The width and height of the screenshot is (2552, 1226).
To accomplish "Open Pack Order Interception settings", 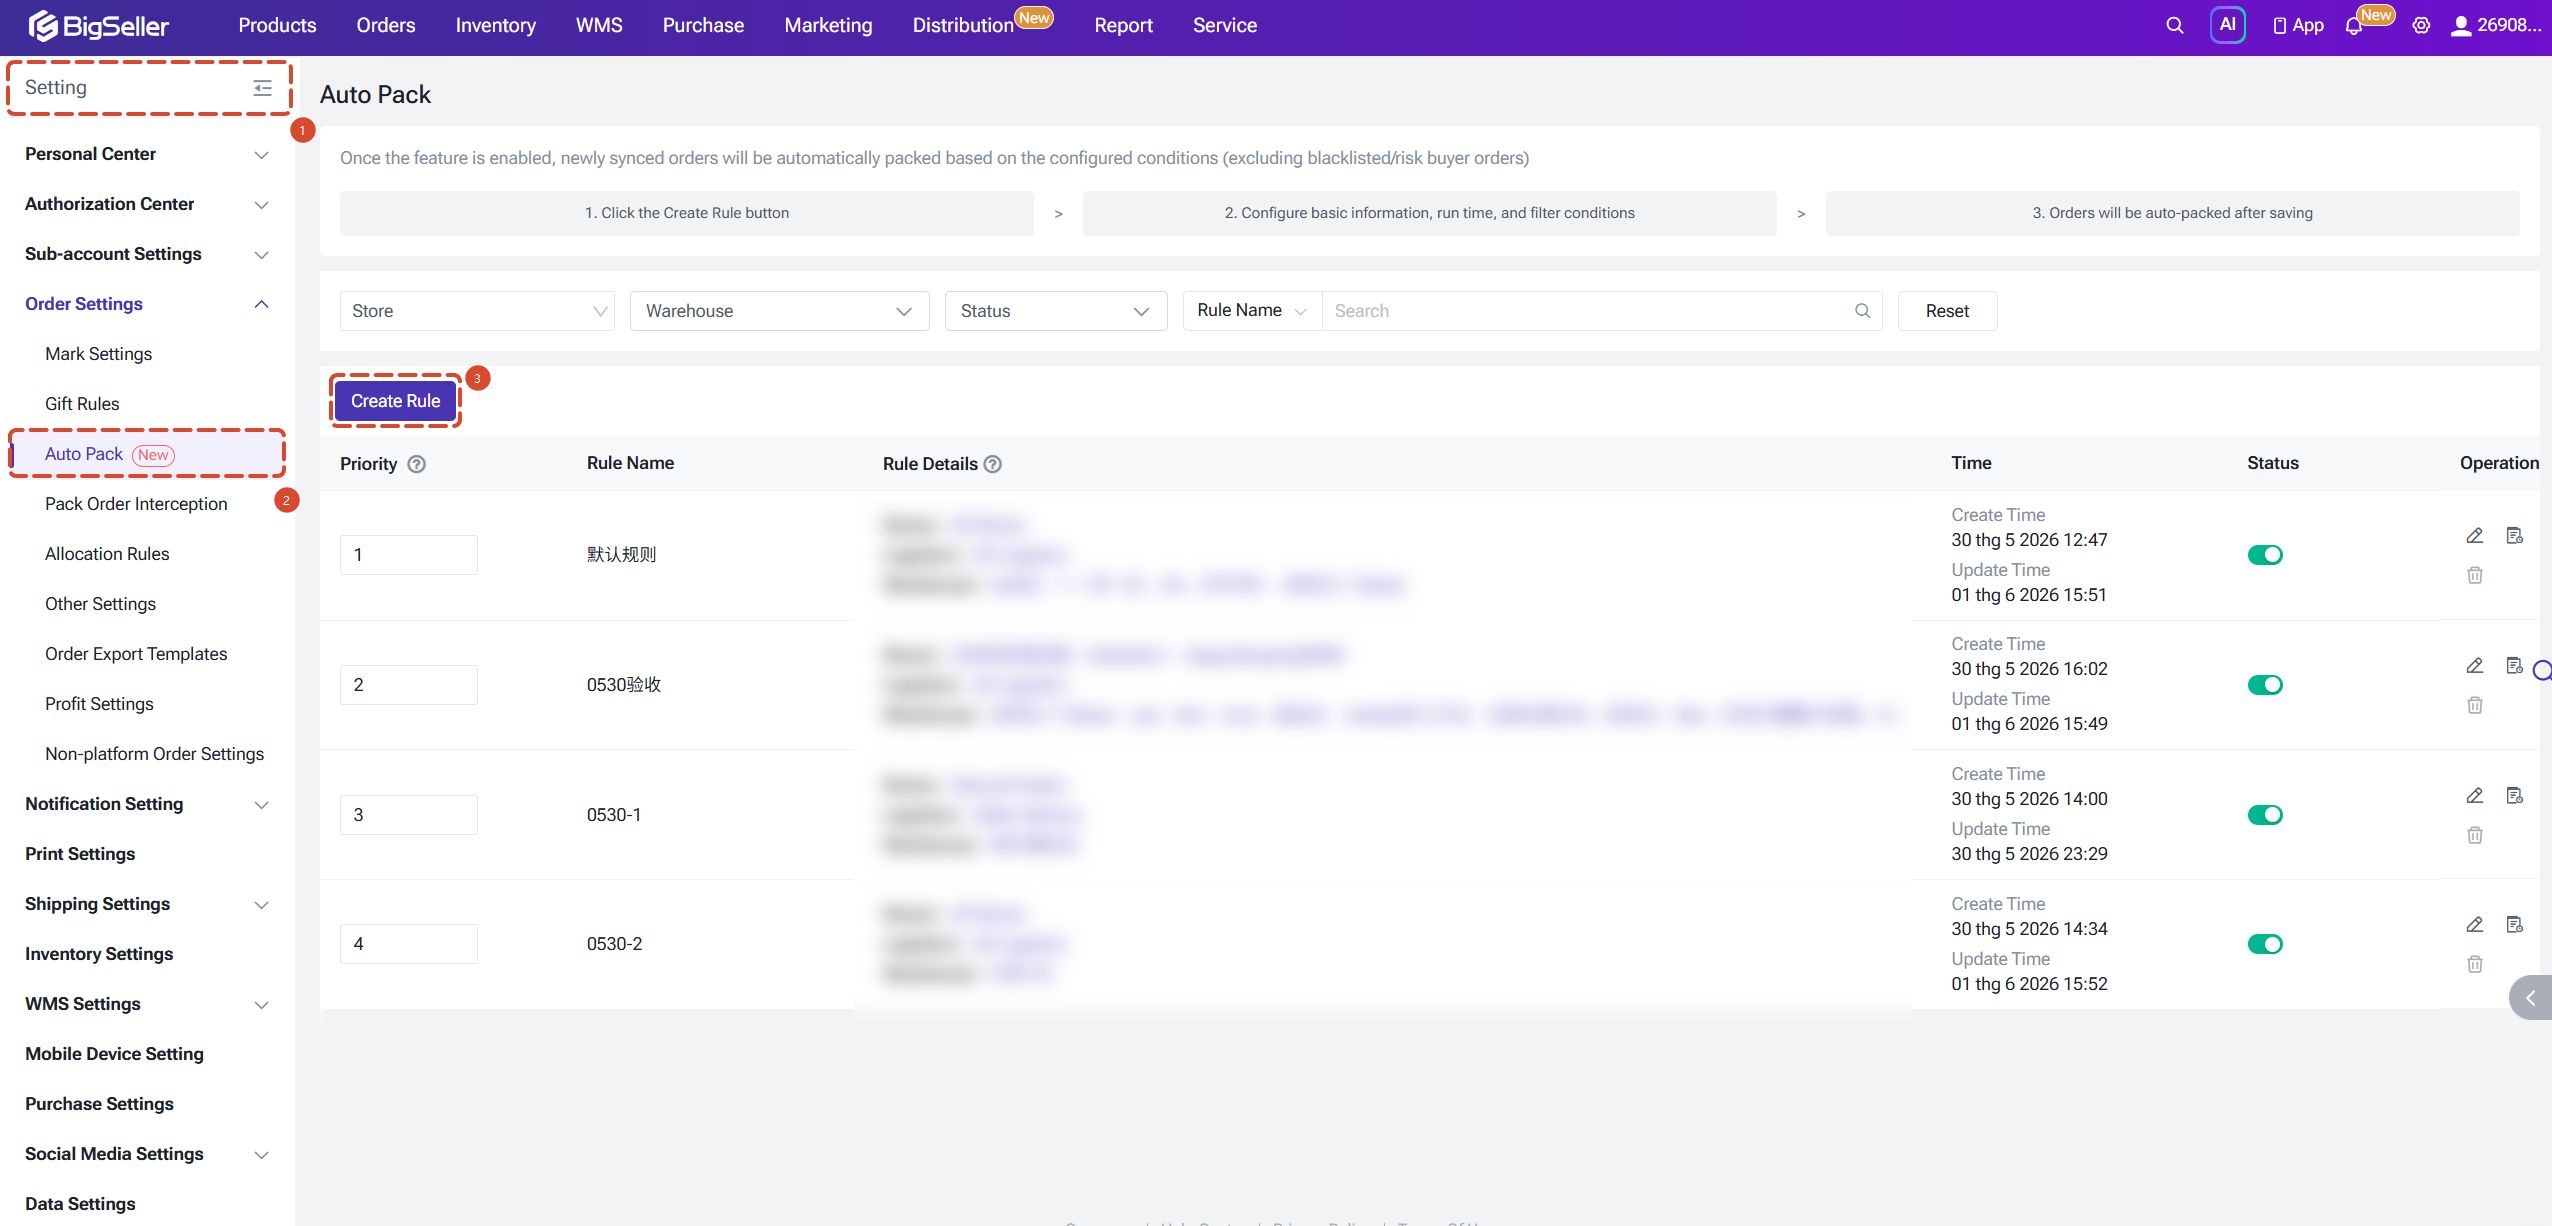I will pyautogui.click(x=136, y=504).
